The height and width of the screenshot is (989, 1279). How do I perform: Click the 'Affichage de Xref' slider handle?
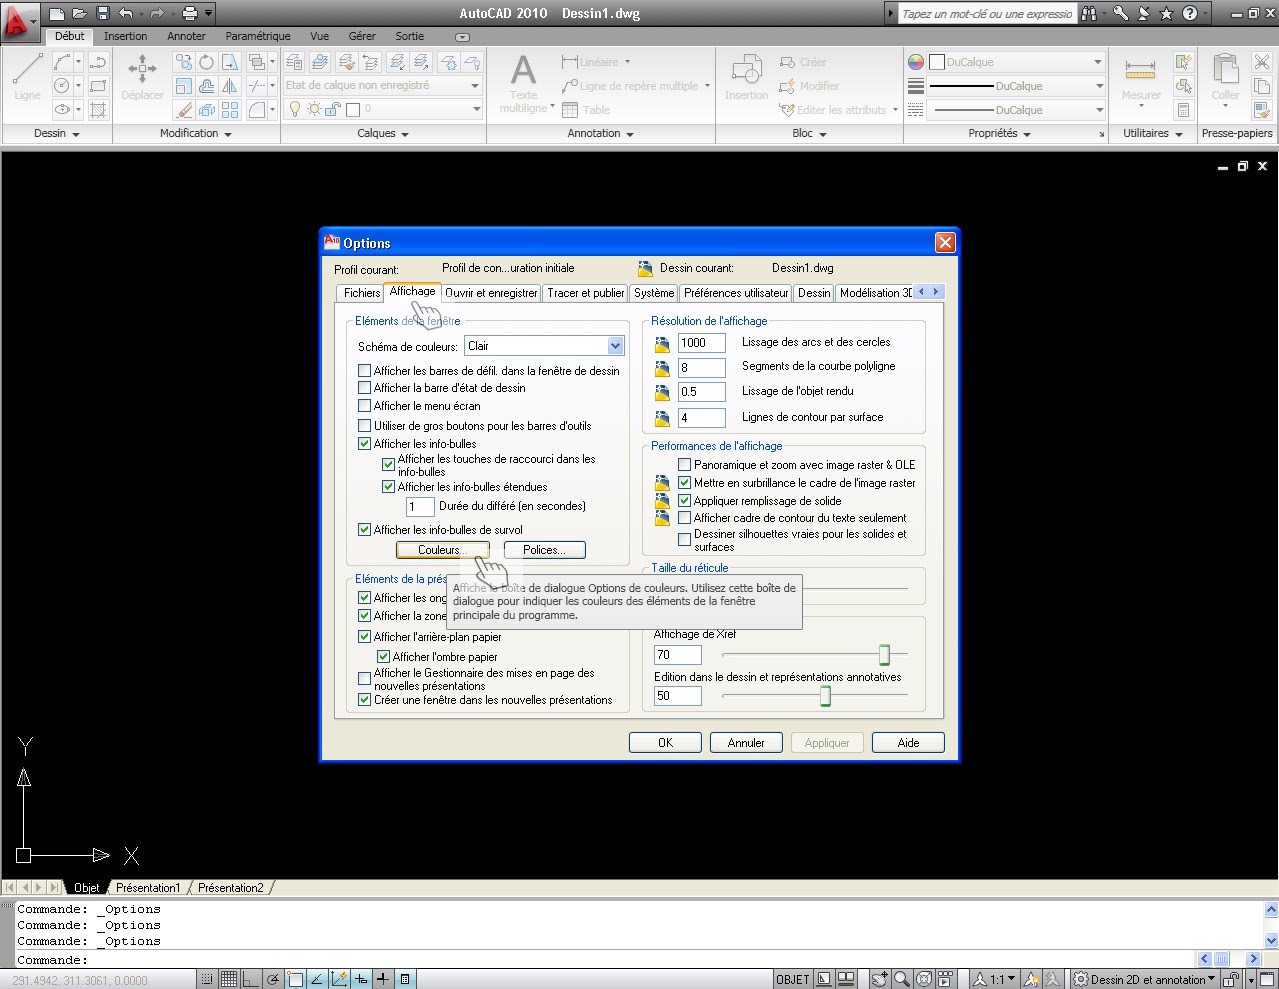(x=884, y=655)
